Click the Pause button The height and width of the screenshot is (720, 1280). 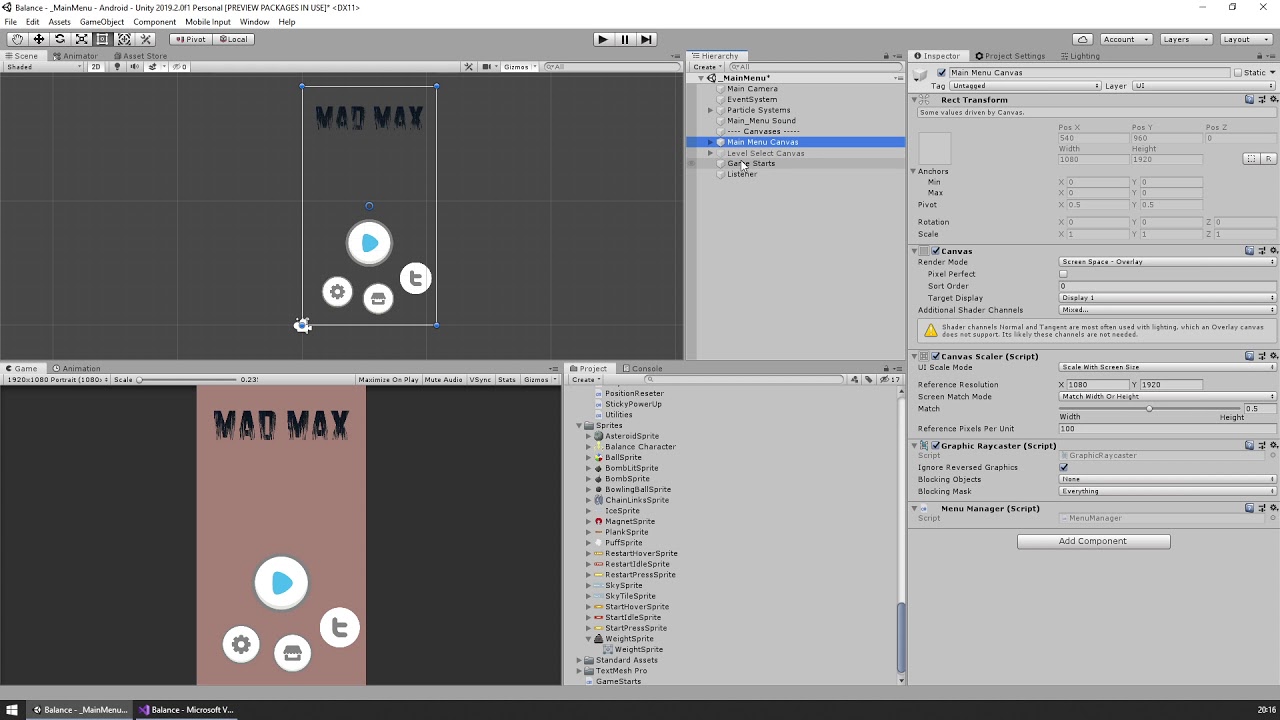pyautogui.click(x=625, y=39)
